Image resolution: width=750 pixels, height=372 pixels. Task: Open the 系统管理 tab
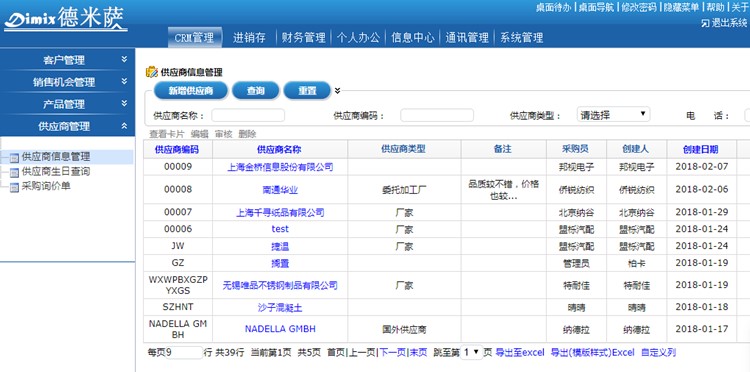(522, 37)
